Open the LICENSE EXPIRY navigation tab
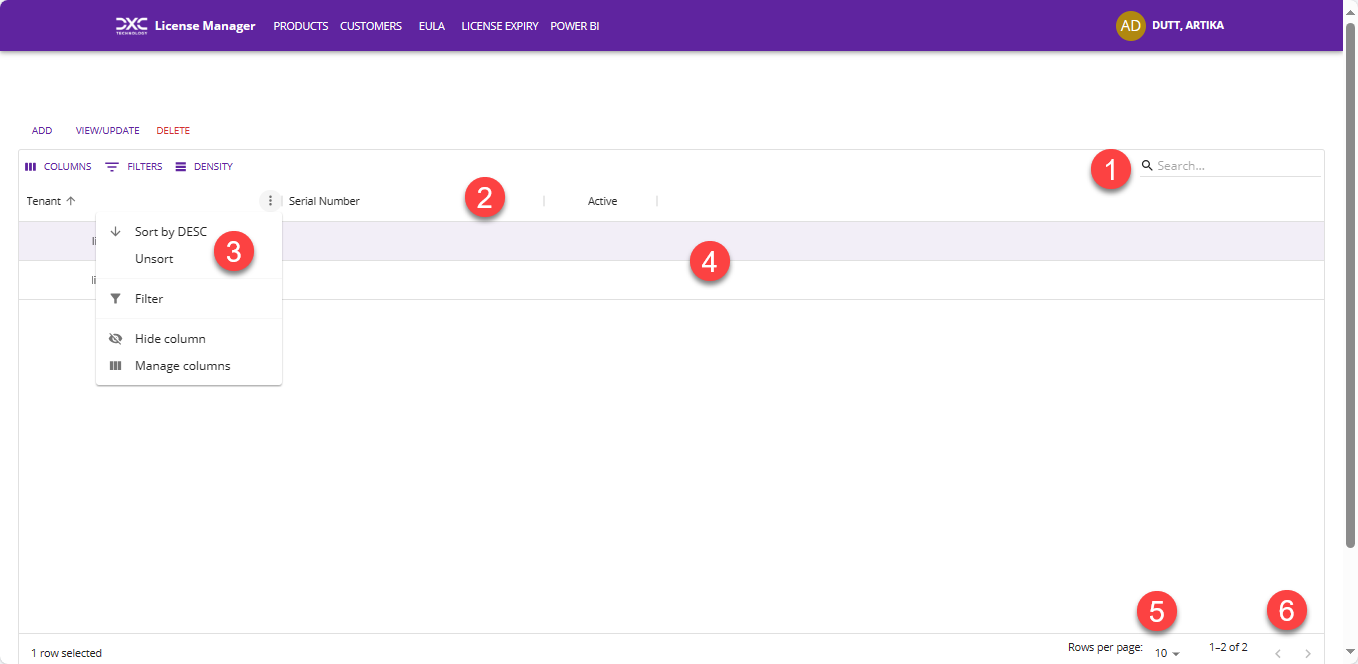This screenshot has height=664, width=1358. coord(499,26)
